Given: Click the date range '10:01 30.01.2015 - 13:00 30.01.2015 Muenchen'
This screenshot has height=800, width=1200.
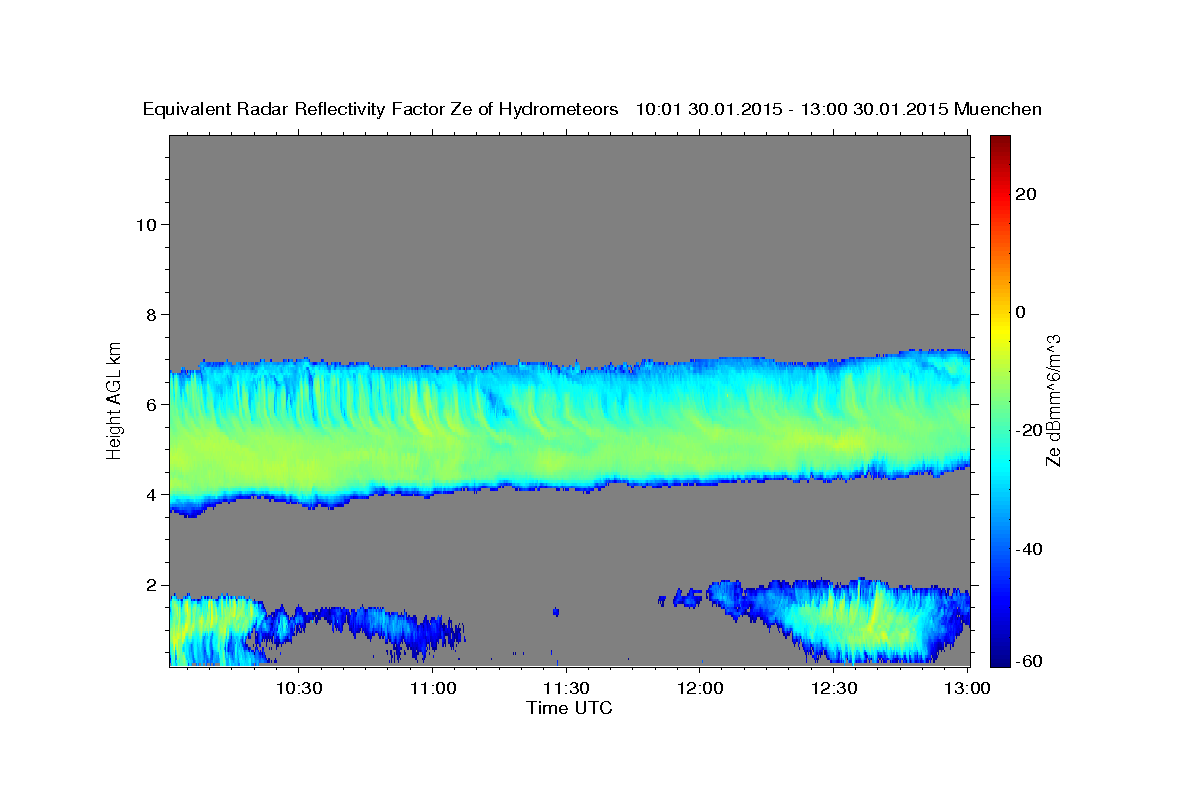Looking at the screenshot, I should (839, 109).
